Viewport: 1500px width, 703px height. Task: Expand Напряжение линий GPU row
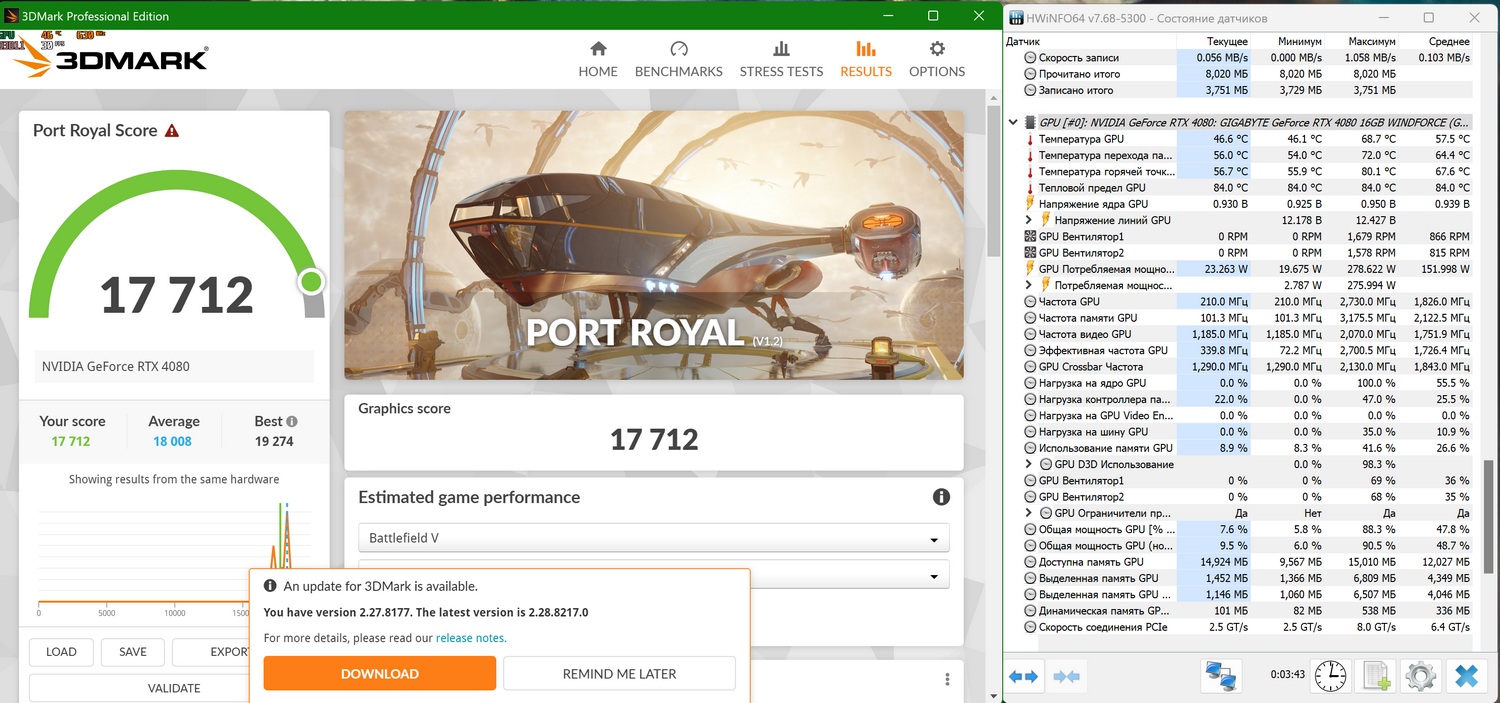pyautogui.click(x=1029, y=220)
